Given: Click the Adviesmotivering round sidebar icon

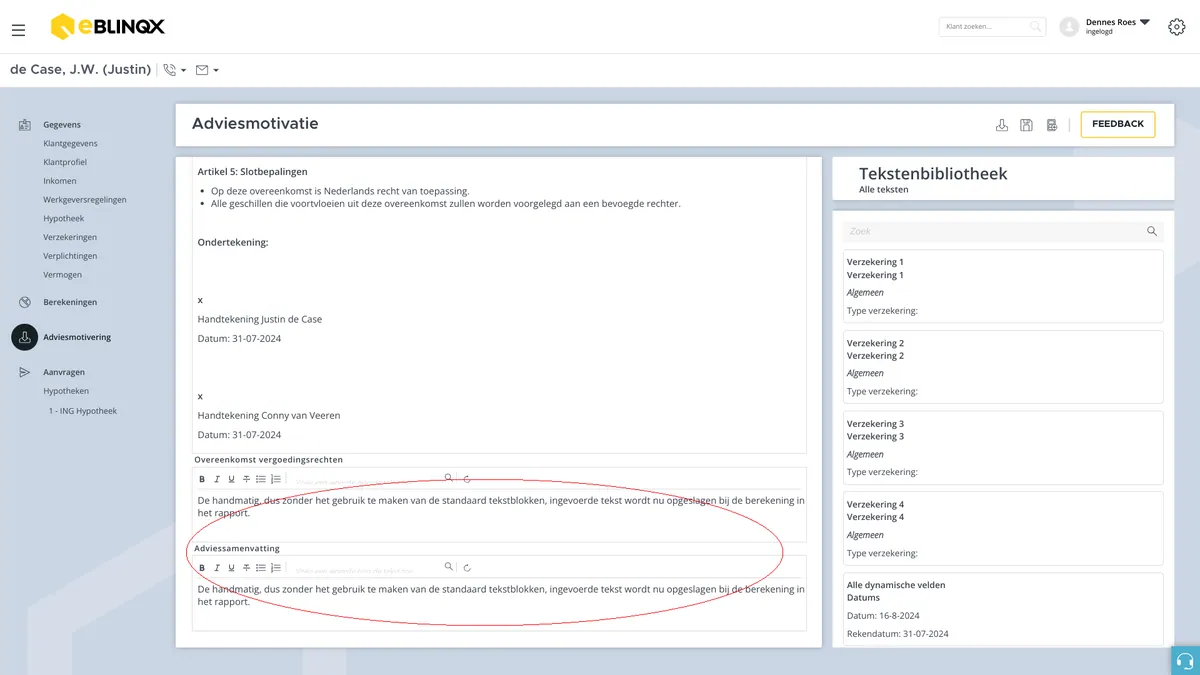Looking at the screenshot, I should tap(25, 337).
